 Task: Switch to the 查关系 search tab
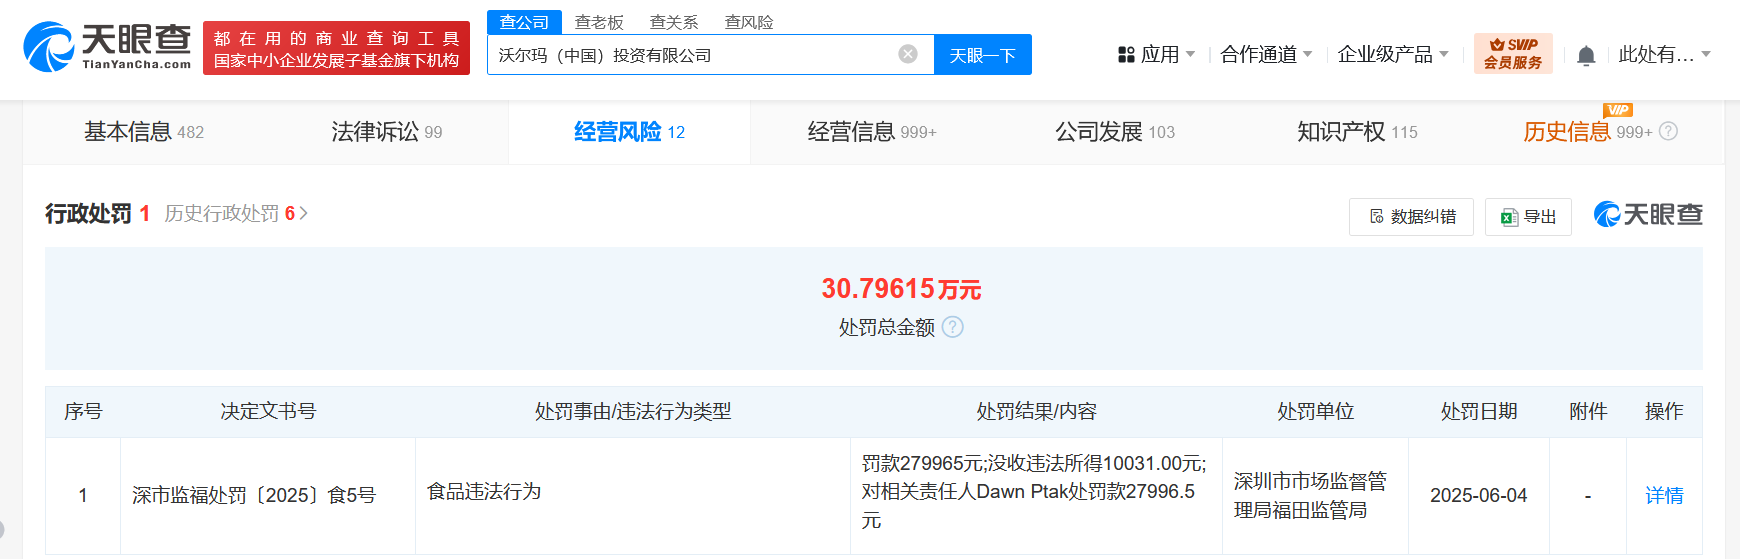pyautogui.click(x=674, y=22)
